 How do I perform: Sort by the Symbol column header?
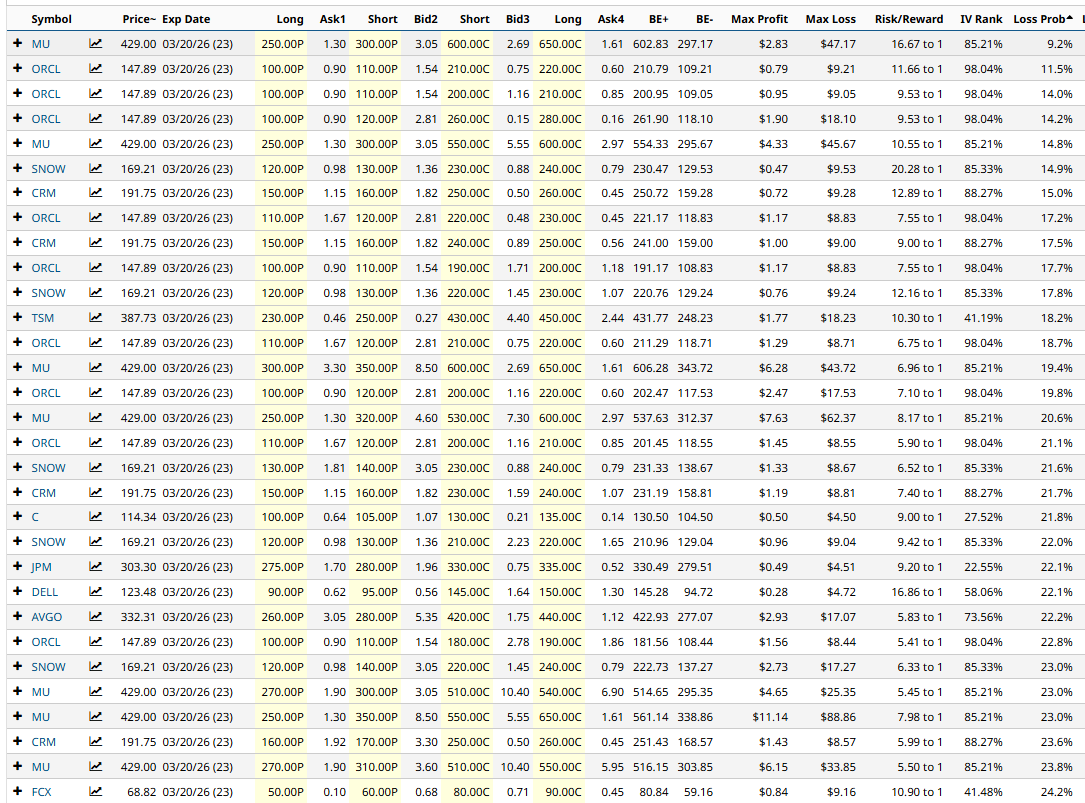coord(51,19)
